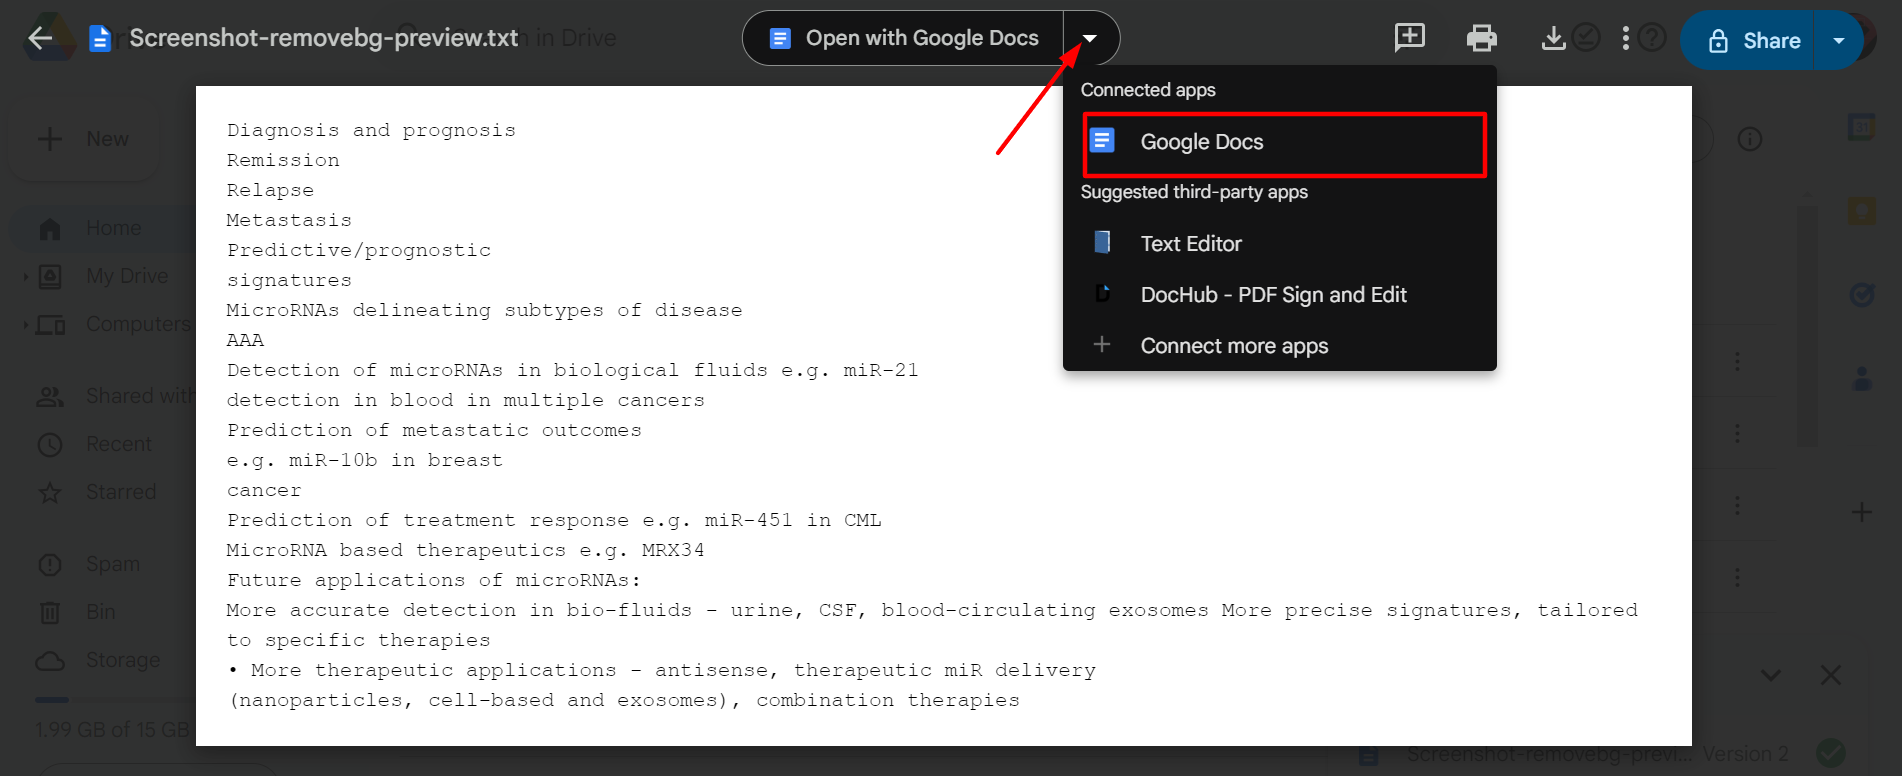The width and height of the screenshot is (1902, 776).
Task: Close the upload panel with X
Action: [1831, 676]
